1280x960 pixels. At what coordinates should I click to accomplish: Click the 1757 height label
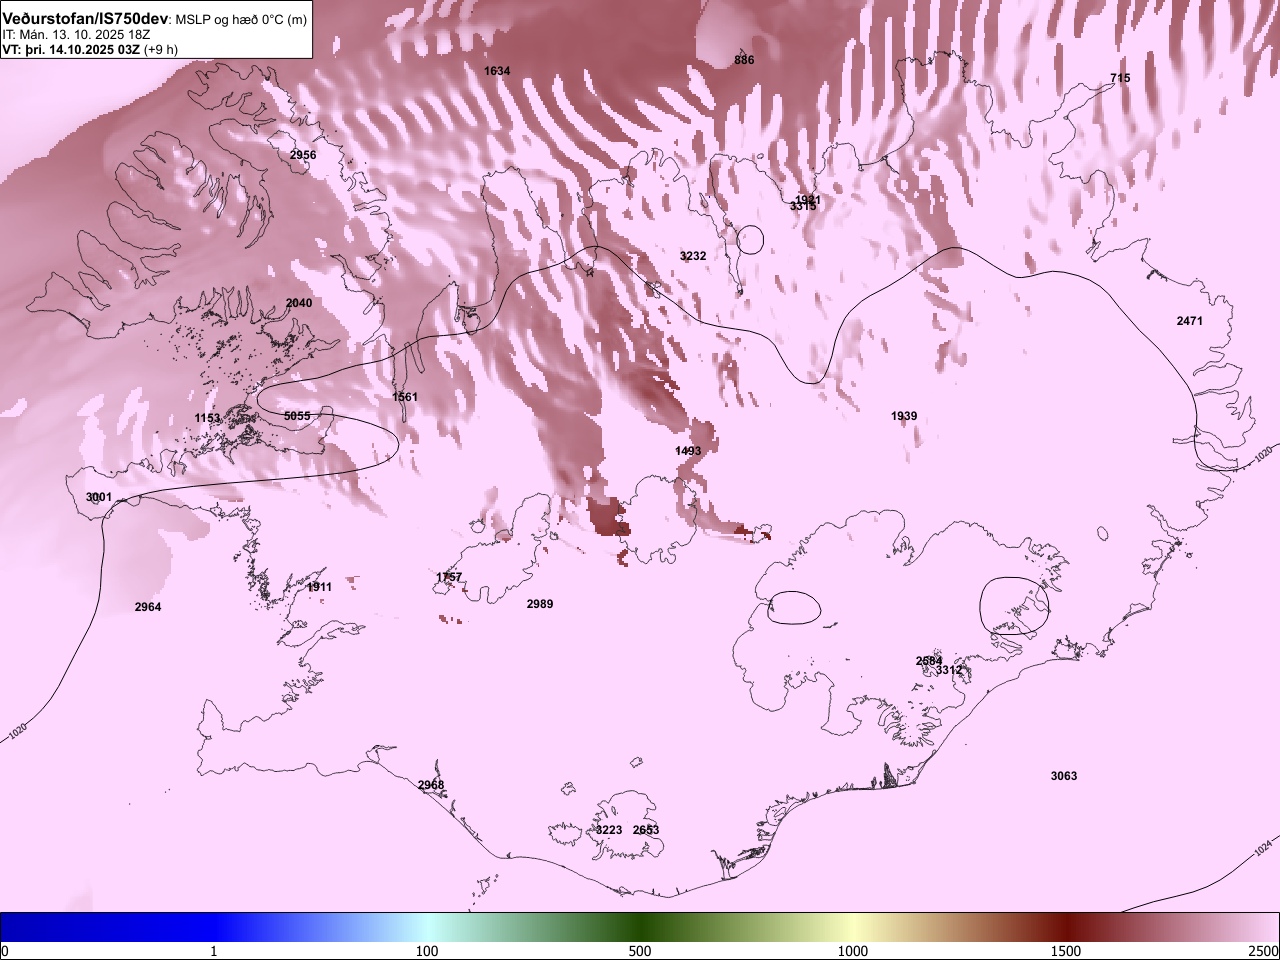(x=449, y=577)
